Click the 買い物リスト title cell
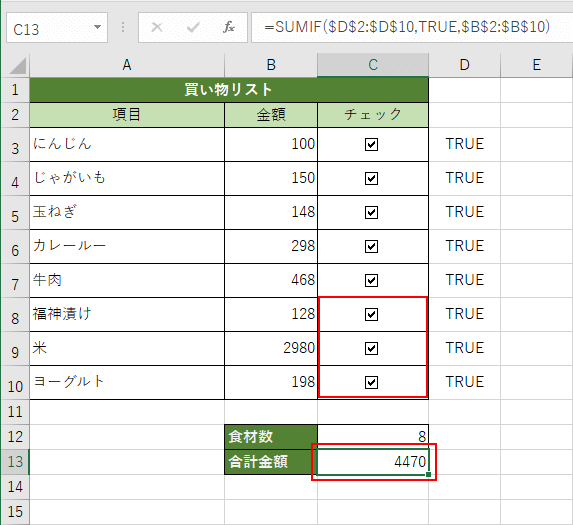 pos(229,90)
